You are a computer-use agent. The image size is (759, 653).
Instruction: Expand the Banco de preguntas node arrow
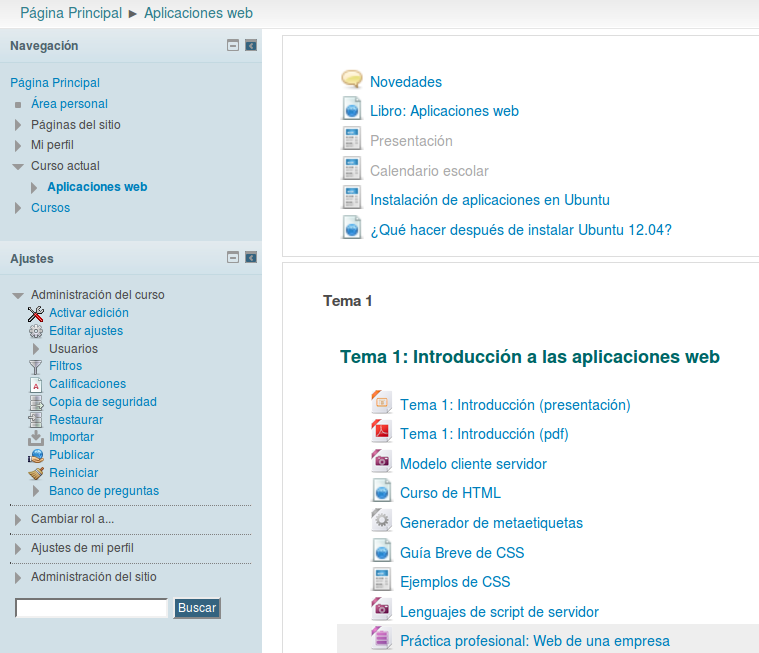pyautogui.click(x=36, y=491)
